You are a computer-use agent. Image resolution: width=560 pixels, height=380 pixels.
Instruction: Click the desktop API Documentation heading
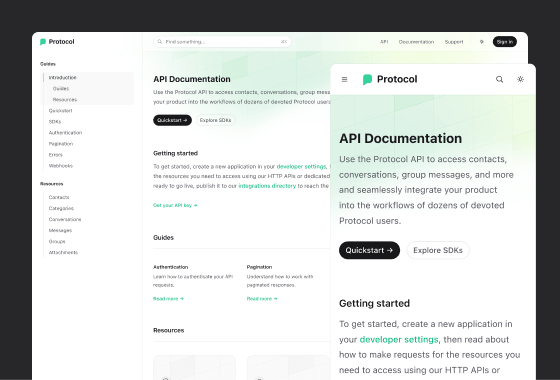tap(192, 79)
